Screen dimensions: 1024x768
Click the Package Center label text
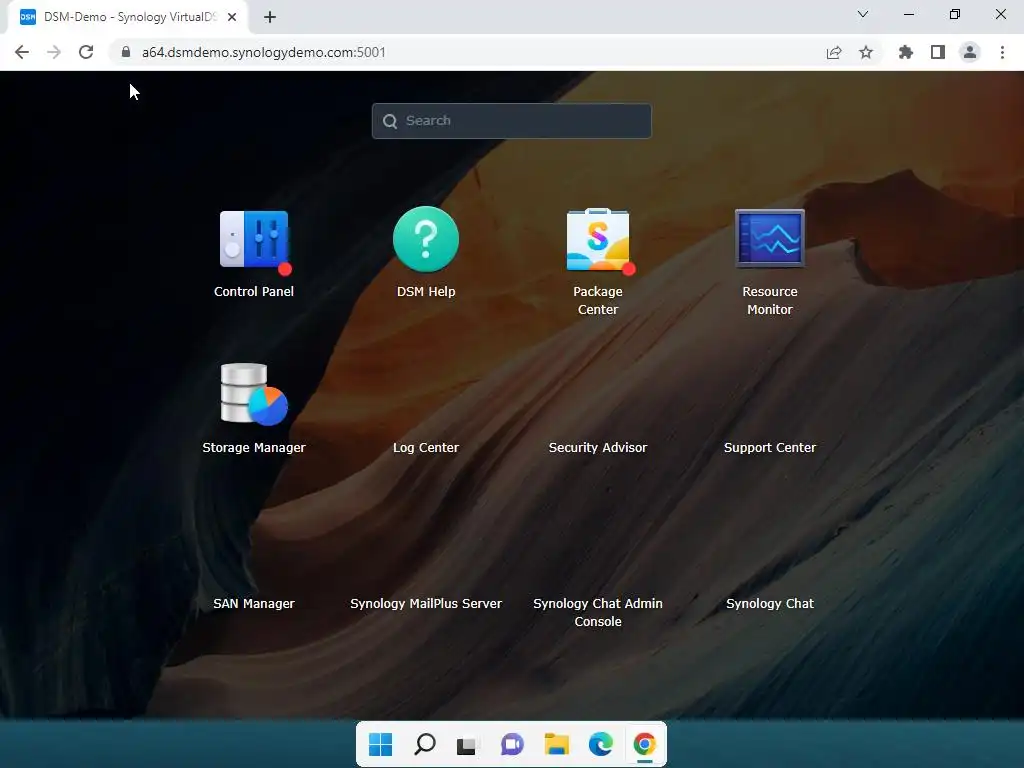coord(598,300)
